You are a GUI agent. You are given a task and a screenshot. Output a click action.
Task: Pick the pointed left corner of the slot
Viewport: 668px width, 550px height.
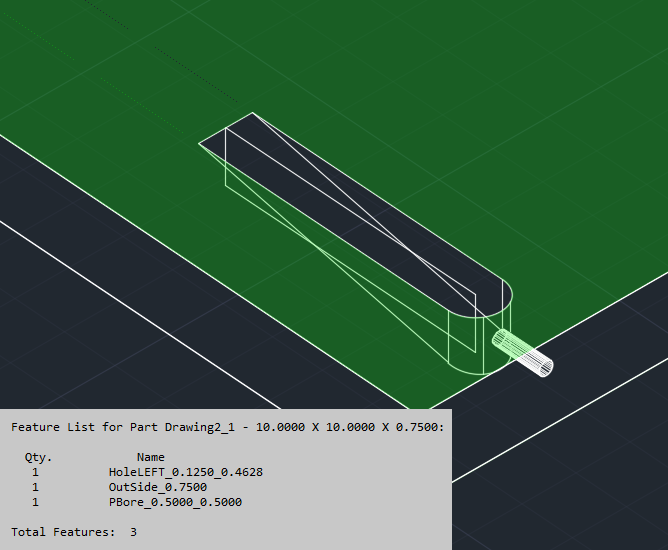pos(201,144)
